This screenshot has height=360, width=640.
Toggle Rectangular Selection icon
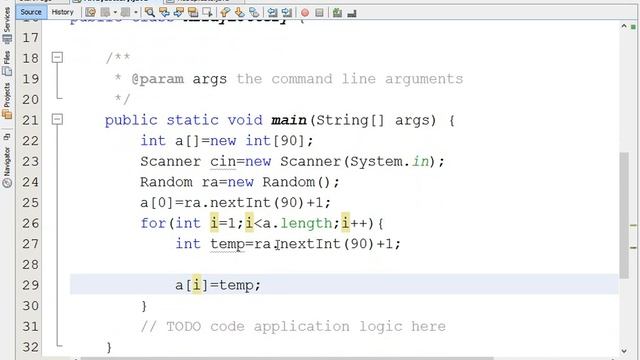pyautogui.click(x=207, y=13)
